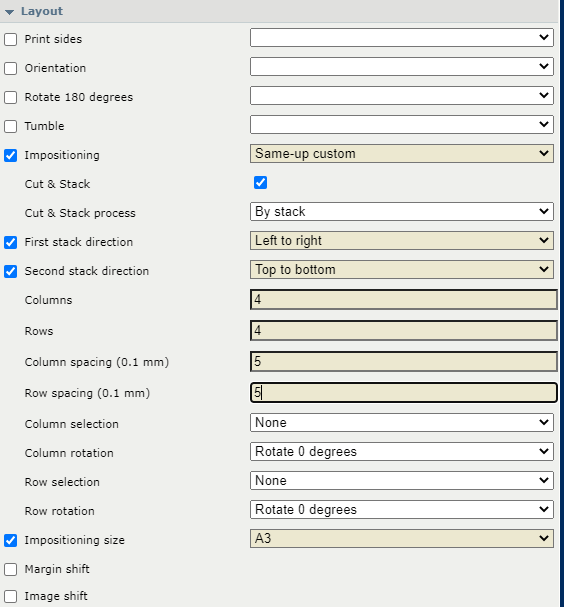Open the Second stack direction dropdown
This screenshot has width=564, height=607.
point(402,270)
